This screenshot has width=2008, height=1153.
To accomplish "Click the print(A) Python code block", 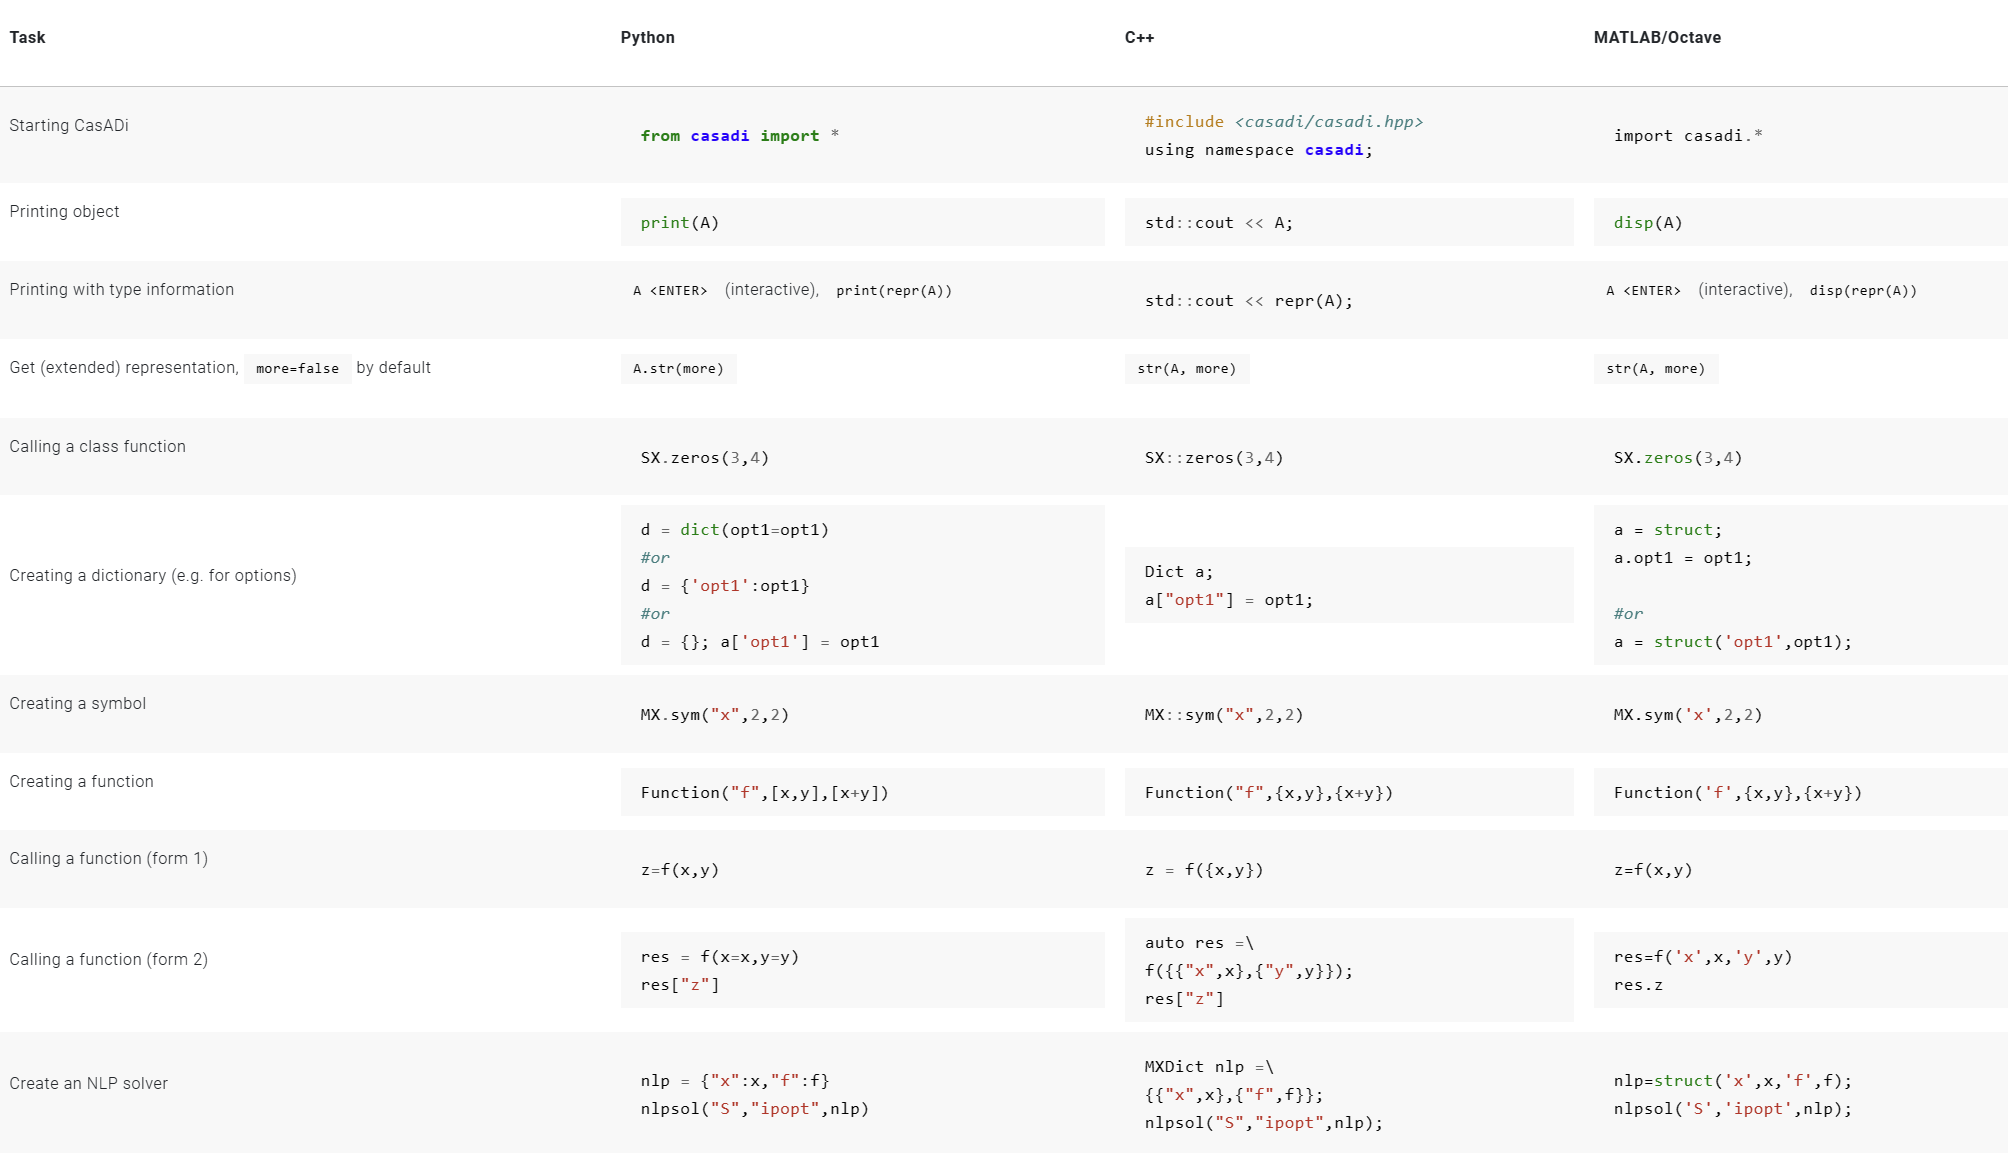I will (x=680, y=223).
